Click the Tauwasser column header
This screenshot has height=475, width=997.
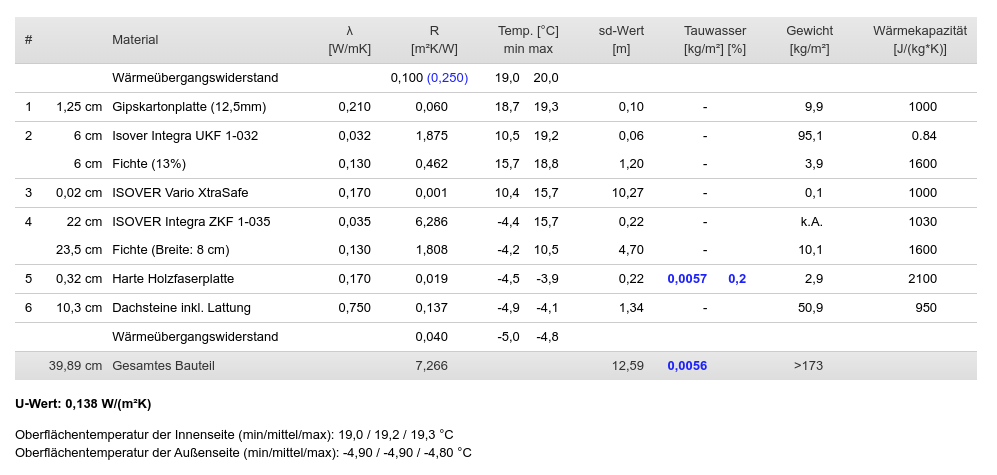pyautogui.click(x=715, y=39)
